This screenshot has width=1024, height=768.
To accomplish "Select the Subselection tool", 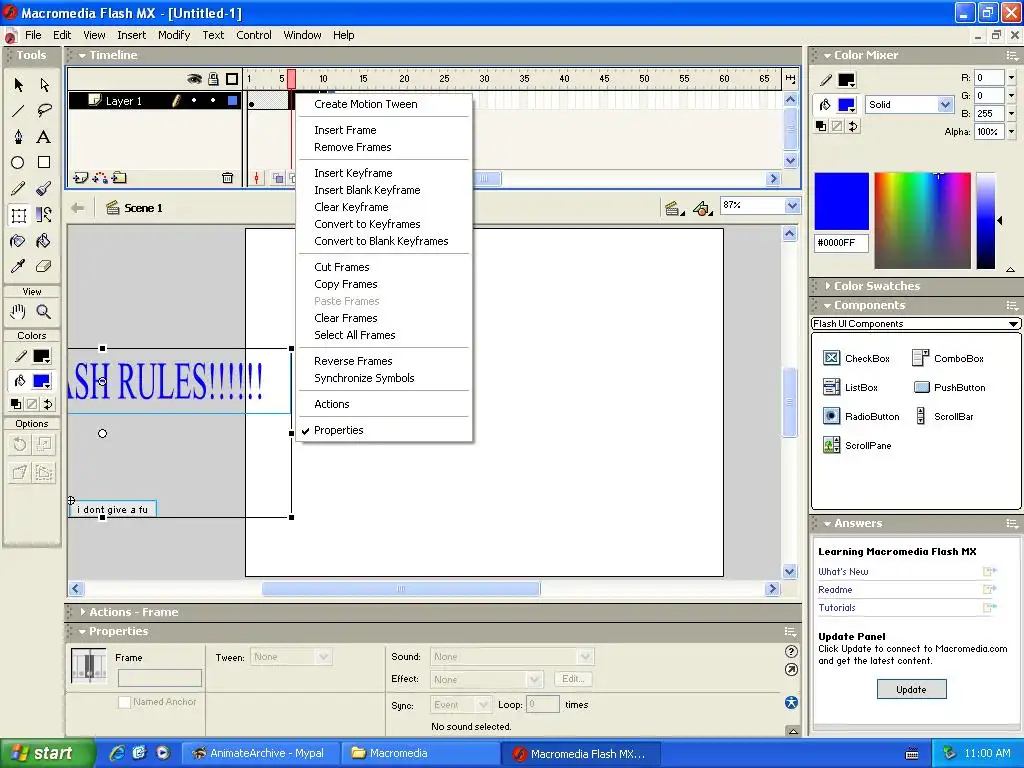I will pyautogui.click(x=44, y=85).
